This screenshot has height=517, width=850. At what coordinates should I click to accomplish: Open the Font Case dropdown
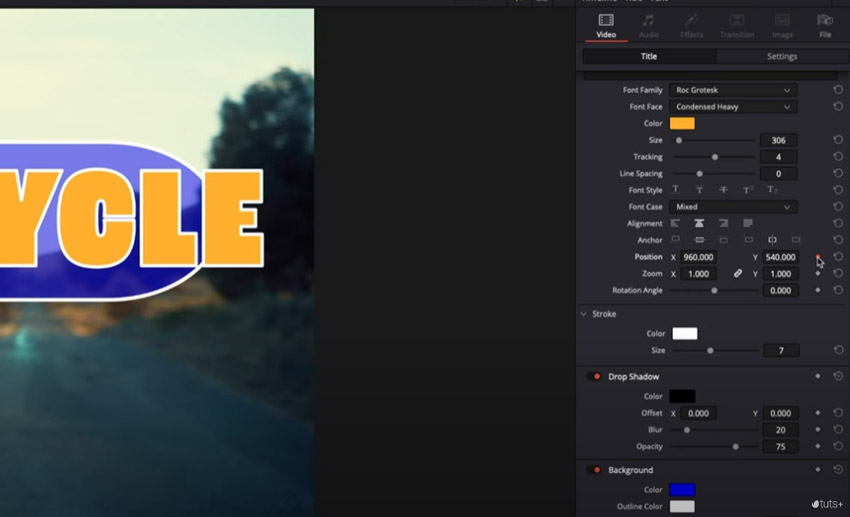(733, 206)
